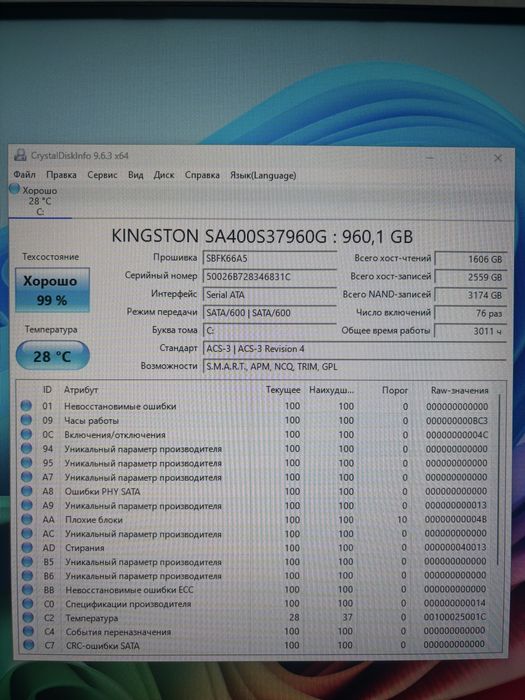Click the status icon for attribute 09 Часы работы
This screenshot has height=700, width=525.
26,420
